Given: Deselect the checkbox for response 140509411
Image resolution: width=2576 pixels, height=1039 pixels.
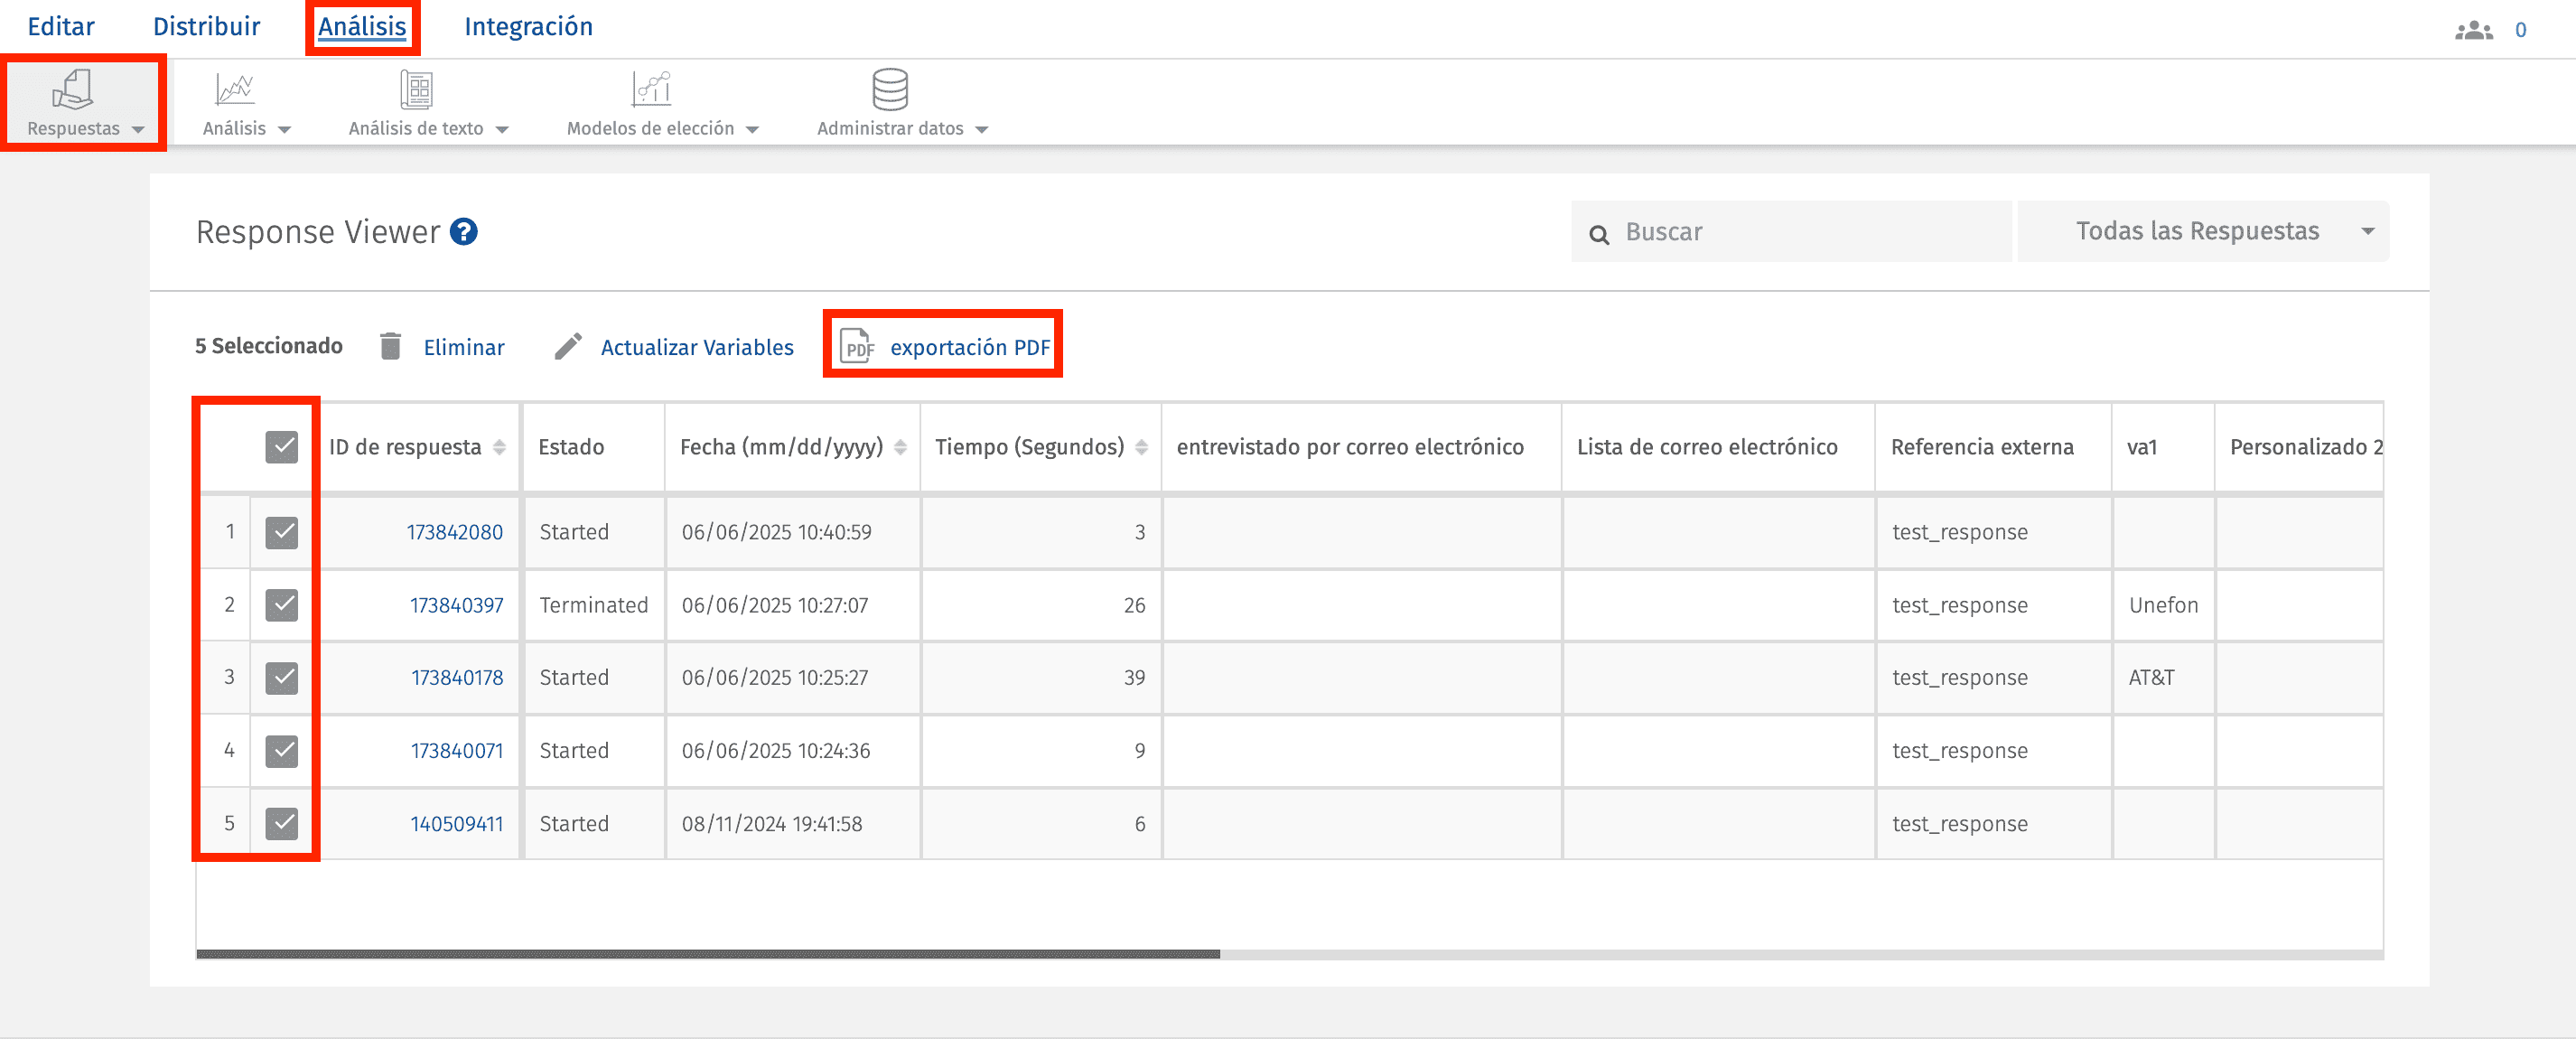Looking at the screenshot, I should (282, 823).
